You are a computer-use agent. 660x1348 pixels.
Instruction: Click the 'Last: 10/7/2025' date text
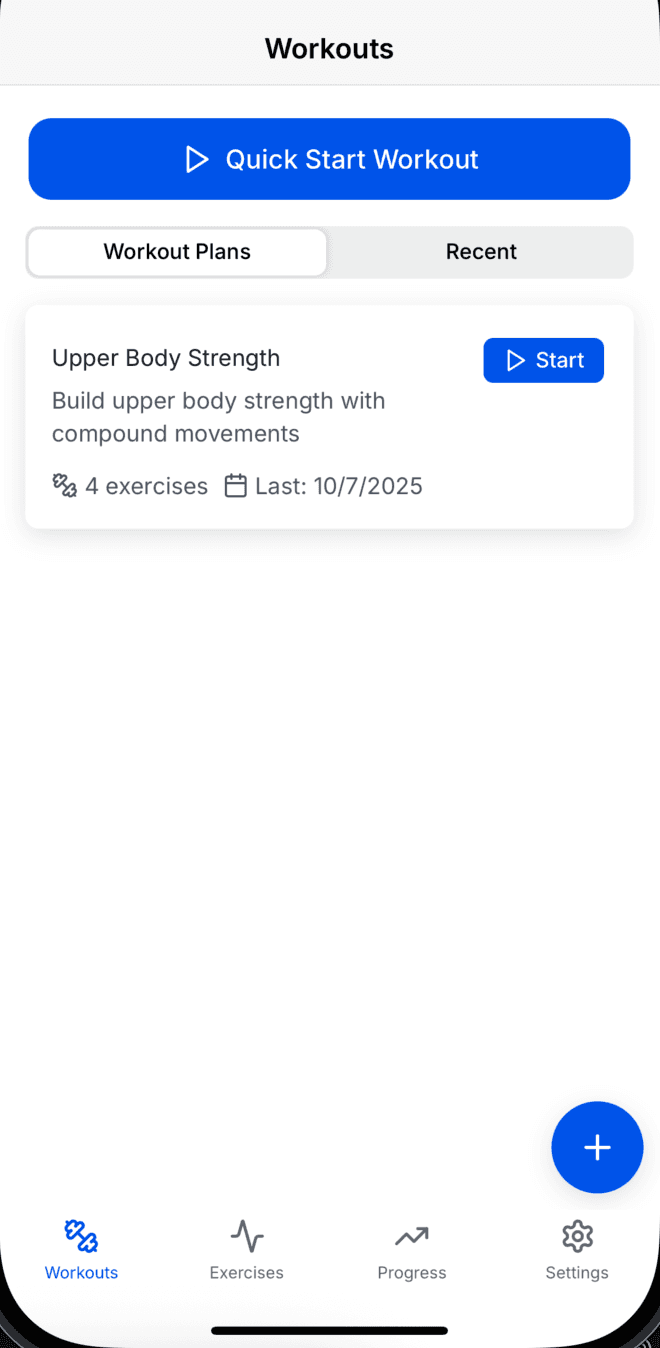338,485
